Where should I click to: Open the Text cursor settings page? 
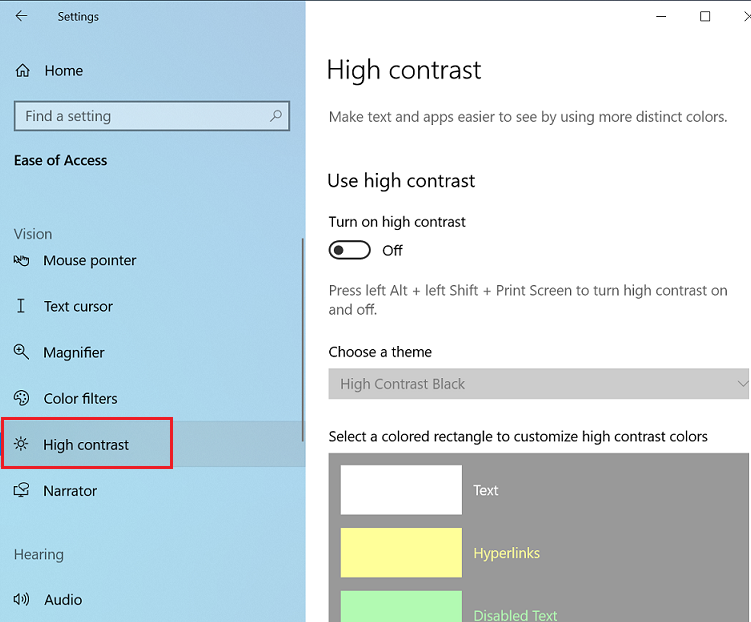click(78, 306)
